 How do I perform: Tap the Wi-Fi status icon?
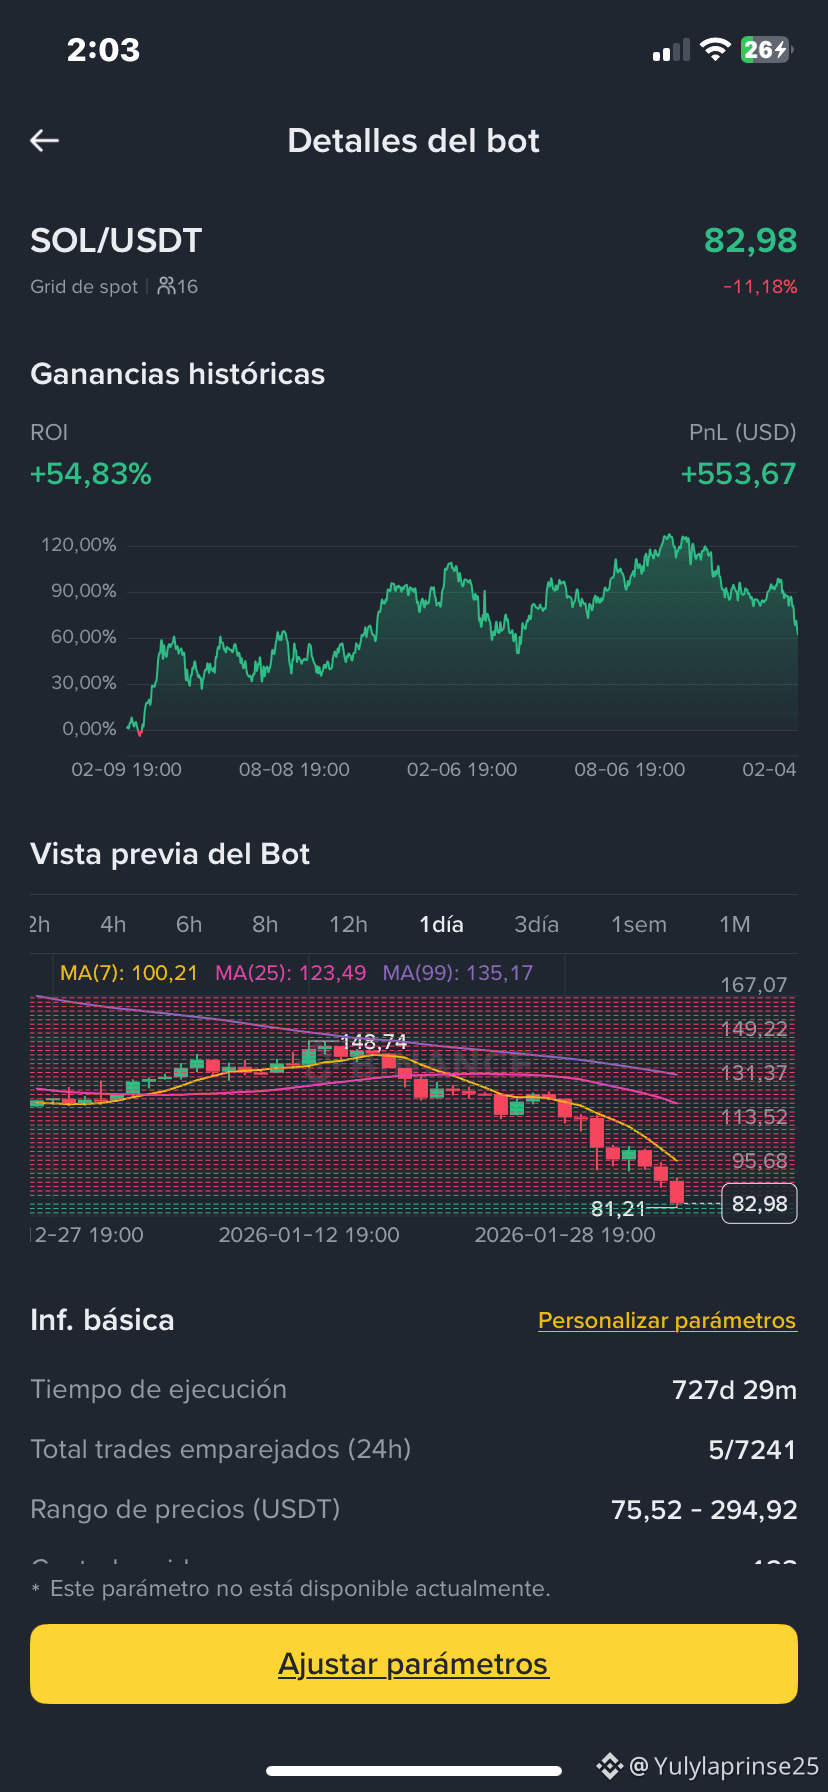(x=715, y=50)
